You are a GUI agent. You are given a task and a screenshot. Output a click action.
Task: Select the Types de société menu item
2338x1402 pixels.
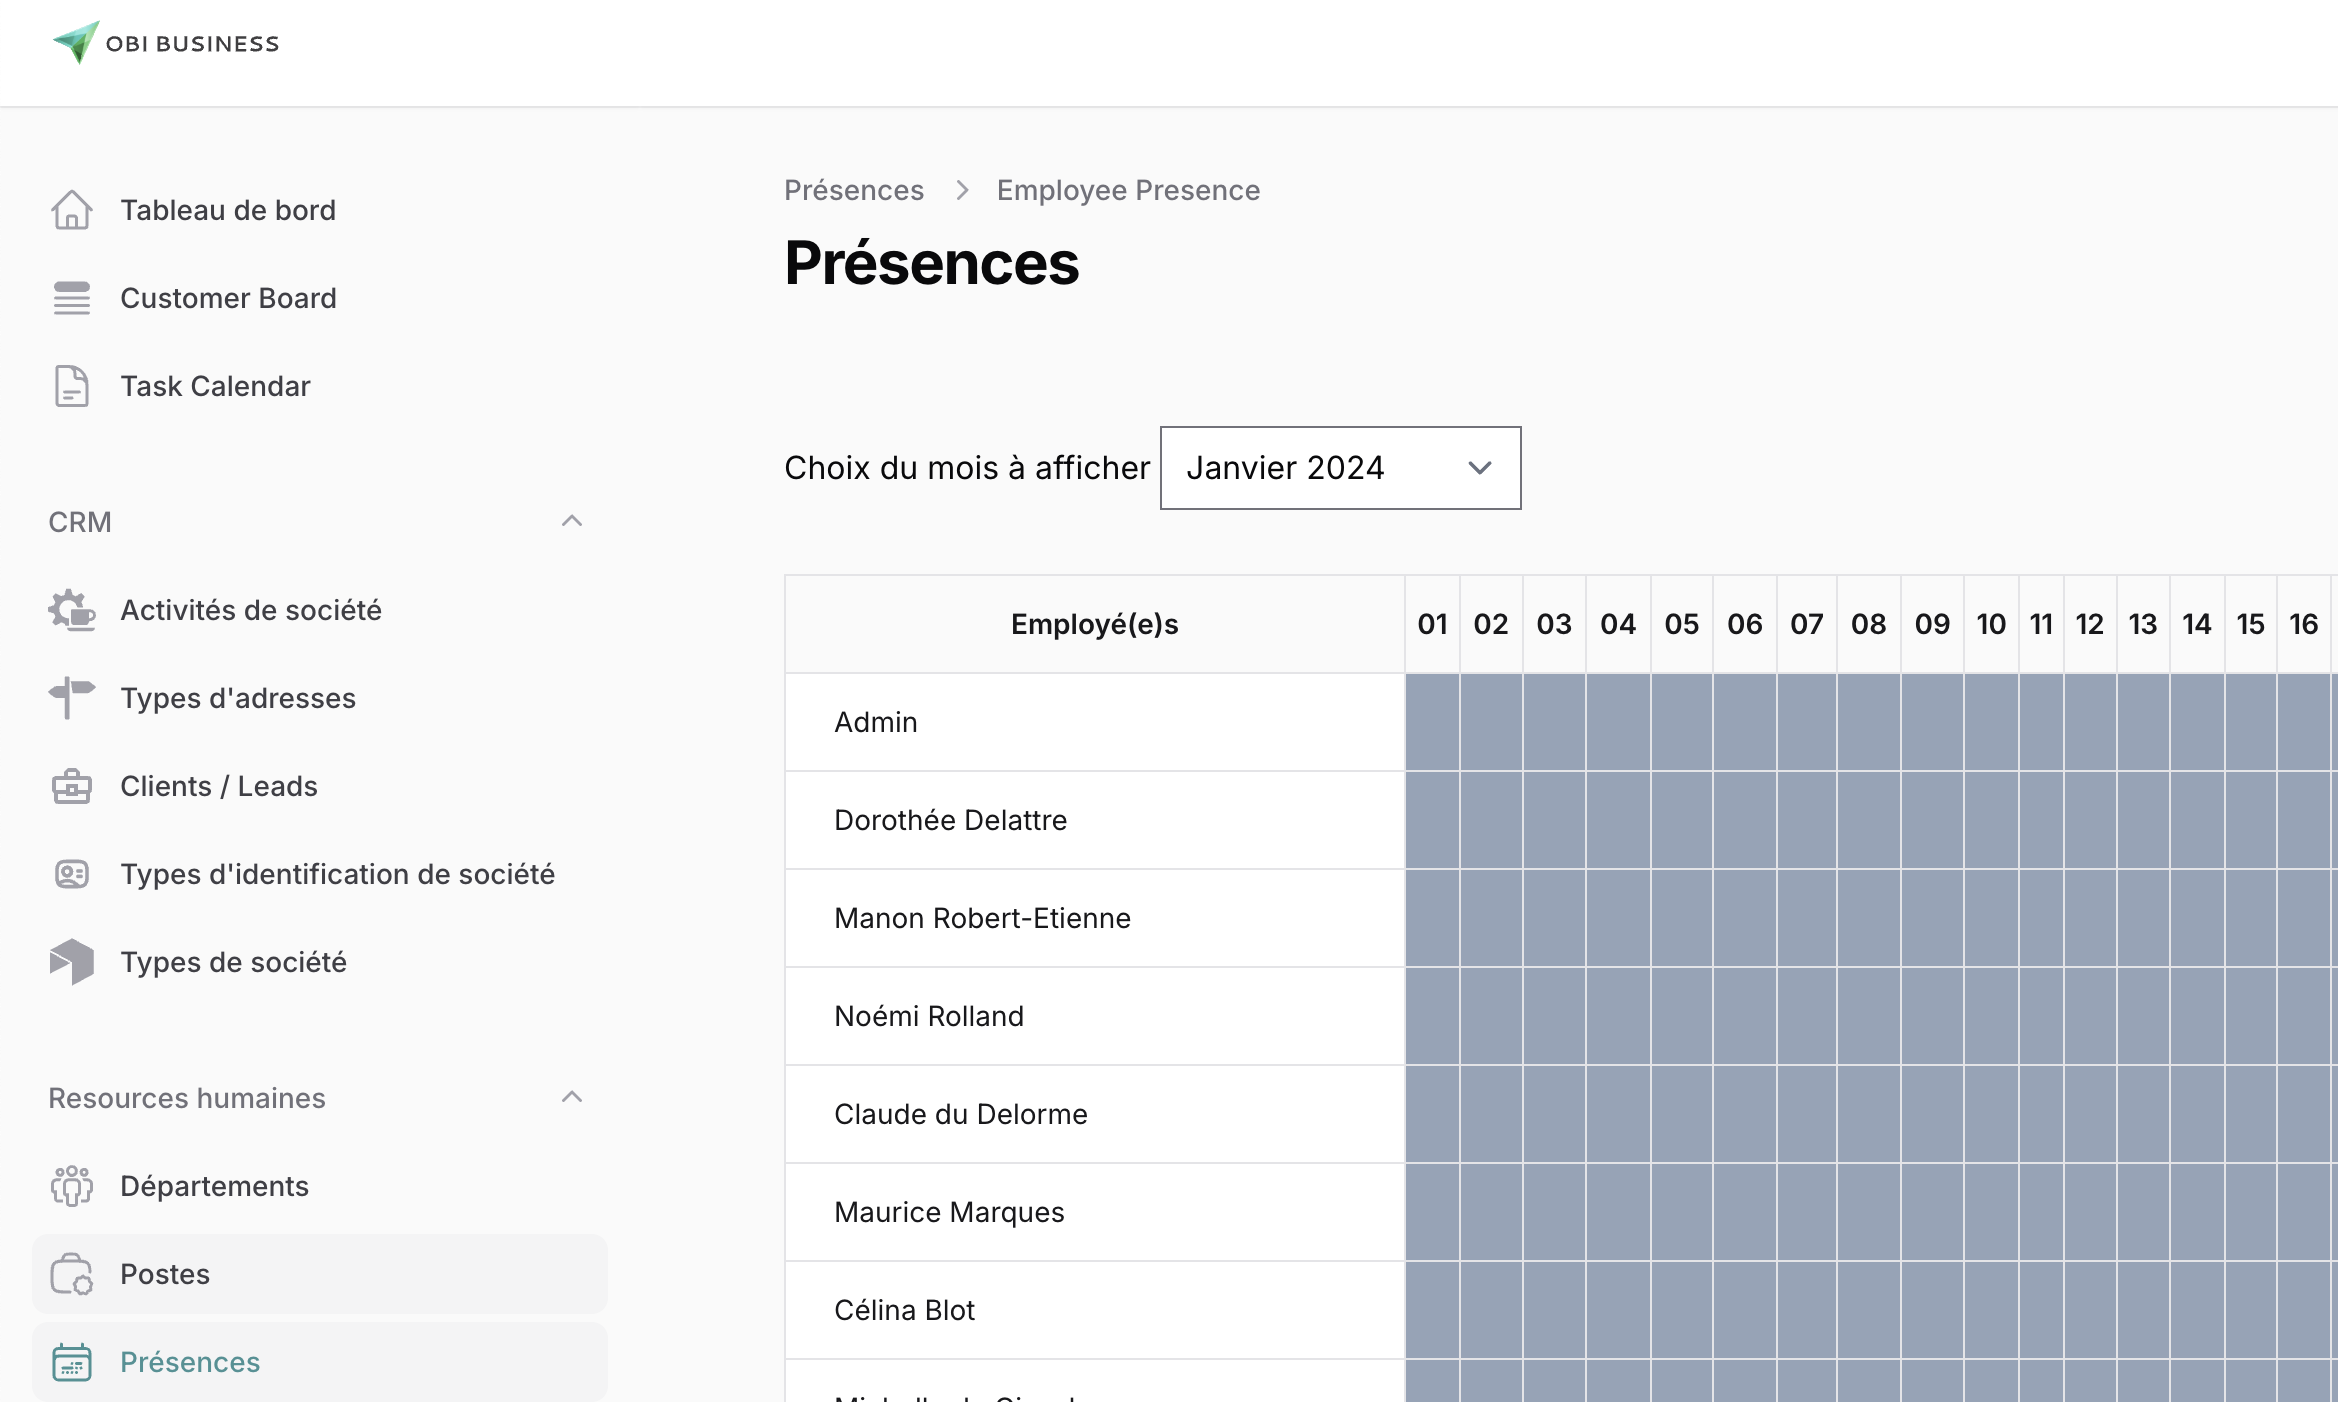[234, 960]
